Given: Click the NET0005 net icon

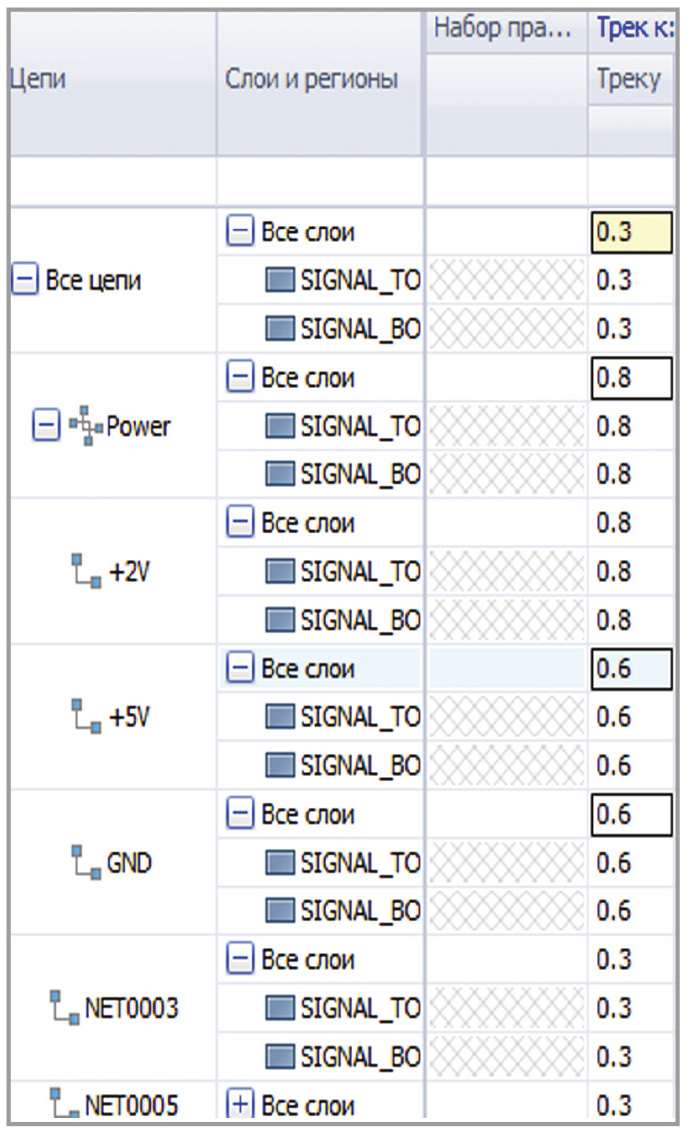Looking at the screenshot, I should pyautogui.click(x=66, y=1103).
